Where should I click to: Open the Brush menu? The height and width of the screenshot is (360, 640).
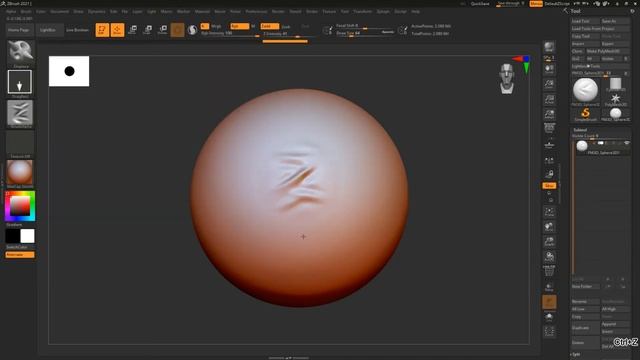26,11
